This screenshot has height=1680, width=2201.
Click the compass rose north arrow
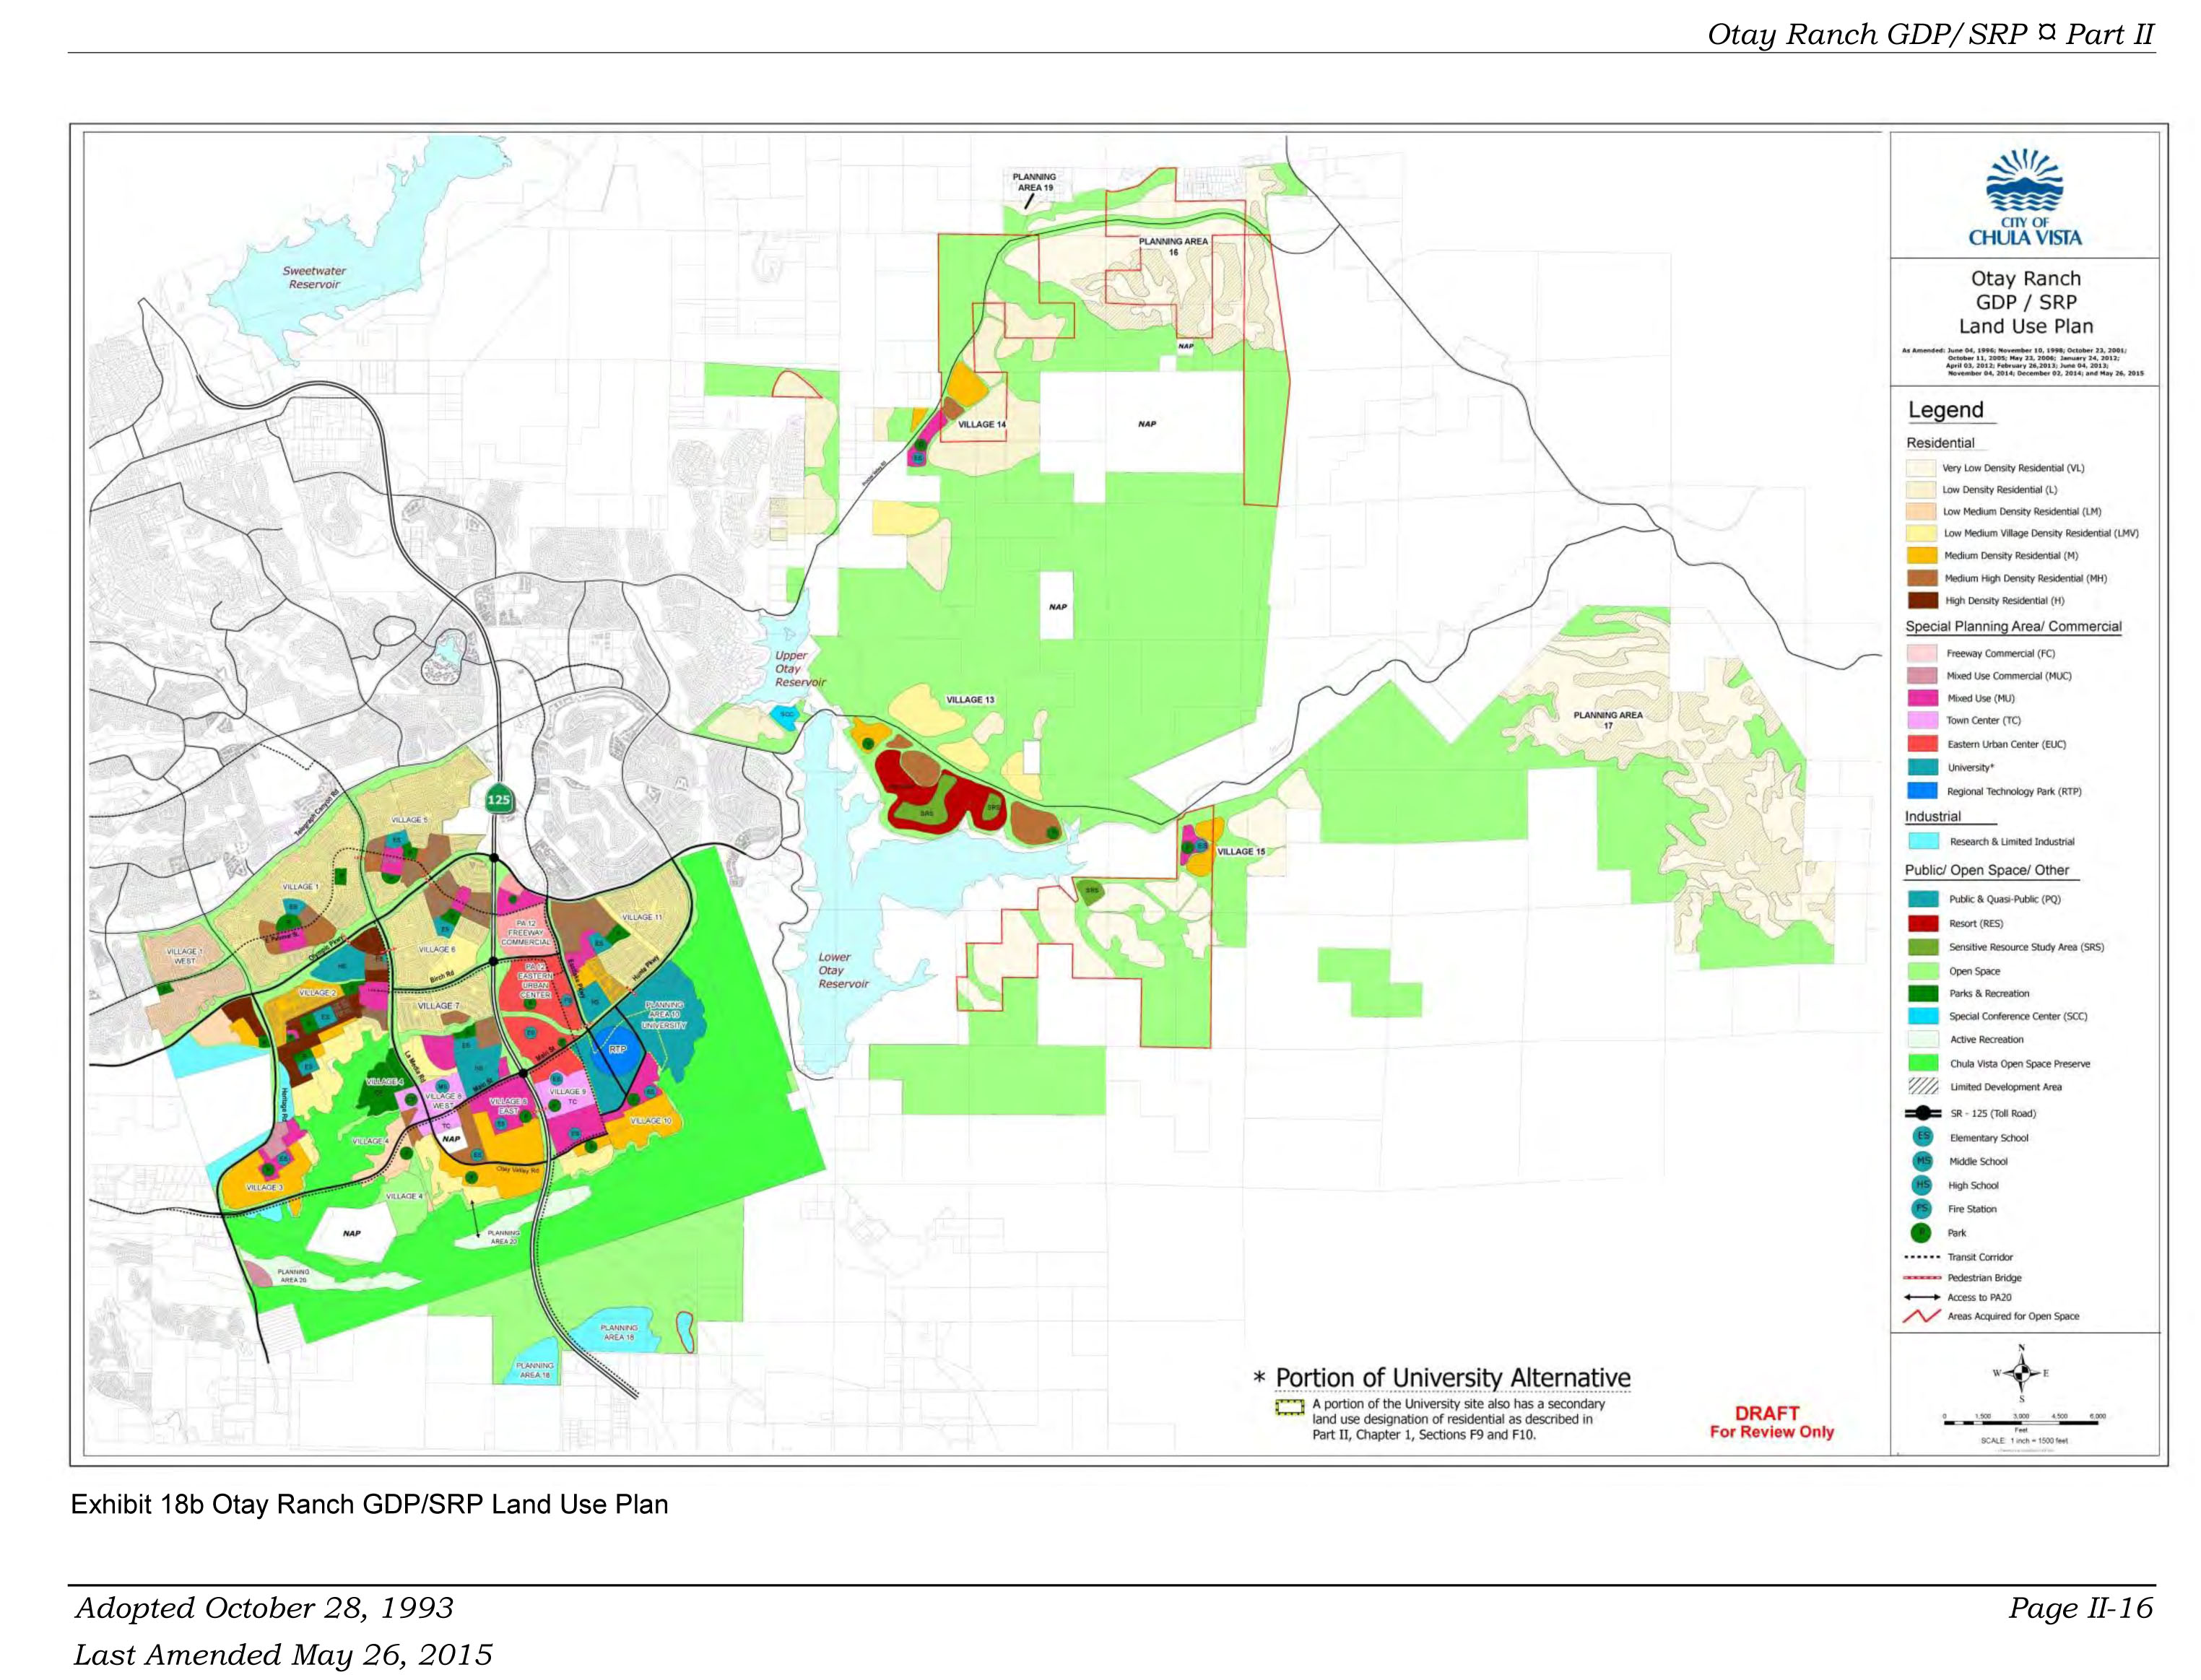(x=2020, y=1373)
